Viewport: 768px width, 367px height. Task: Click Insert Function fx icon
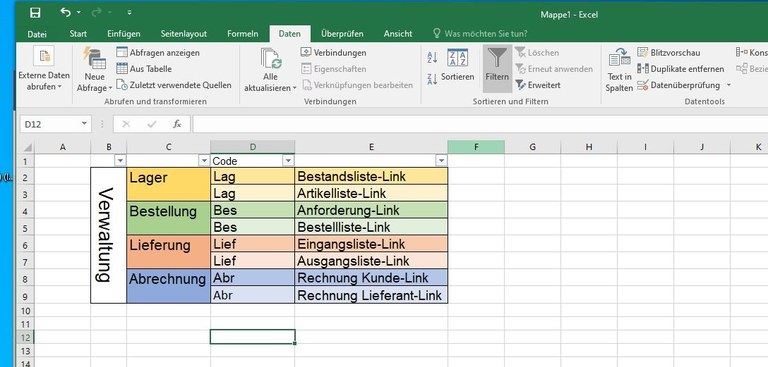[x=177, y=124]
